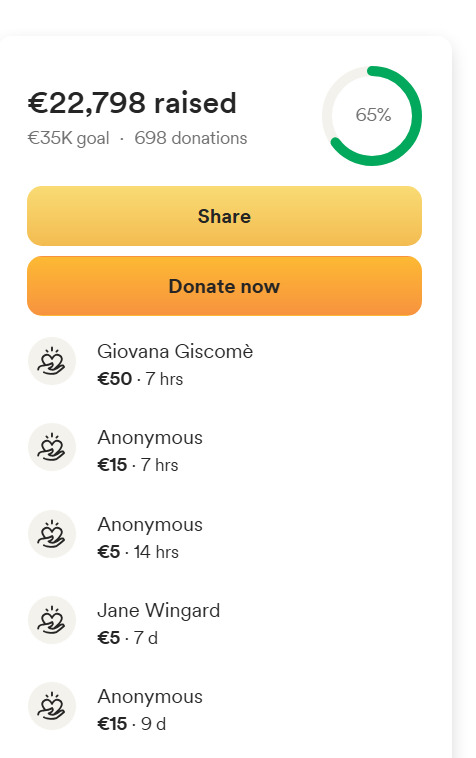Click the 65% progress ring

[372, 116]
